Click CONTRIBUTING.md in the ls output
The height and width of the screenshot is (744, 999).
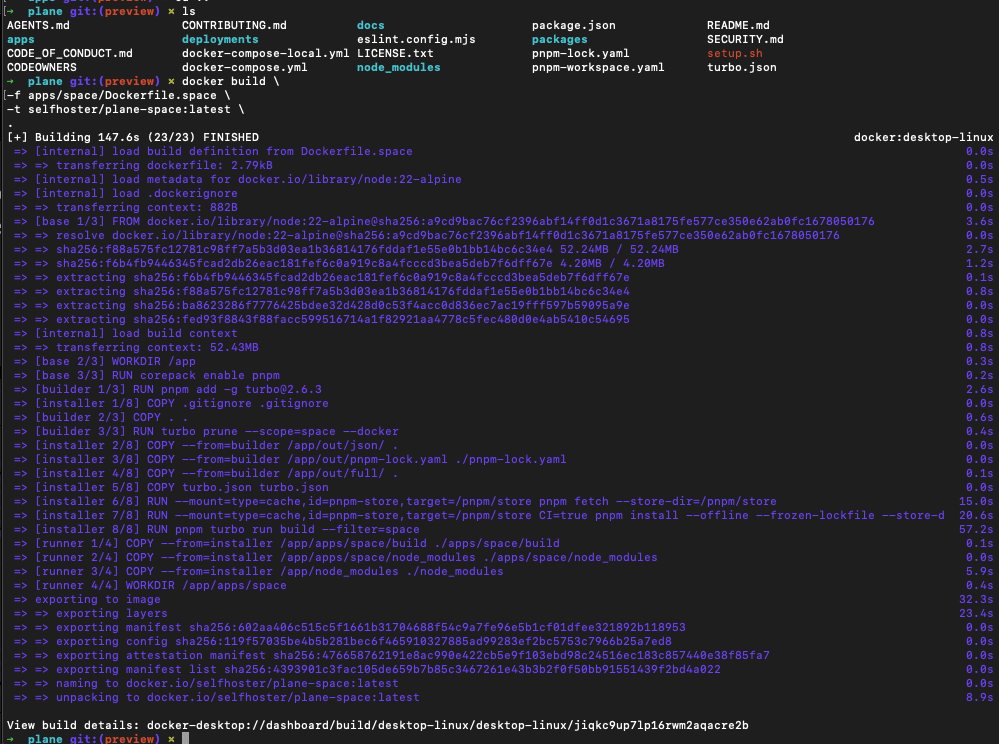click(x=234, y=25)
